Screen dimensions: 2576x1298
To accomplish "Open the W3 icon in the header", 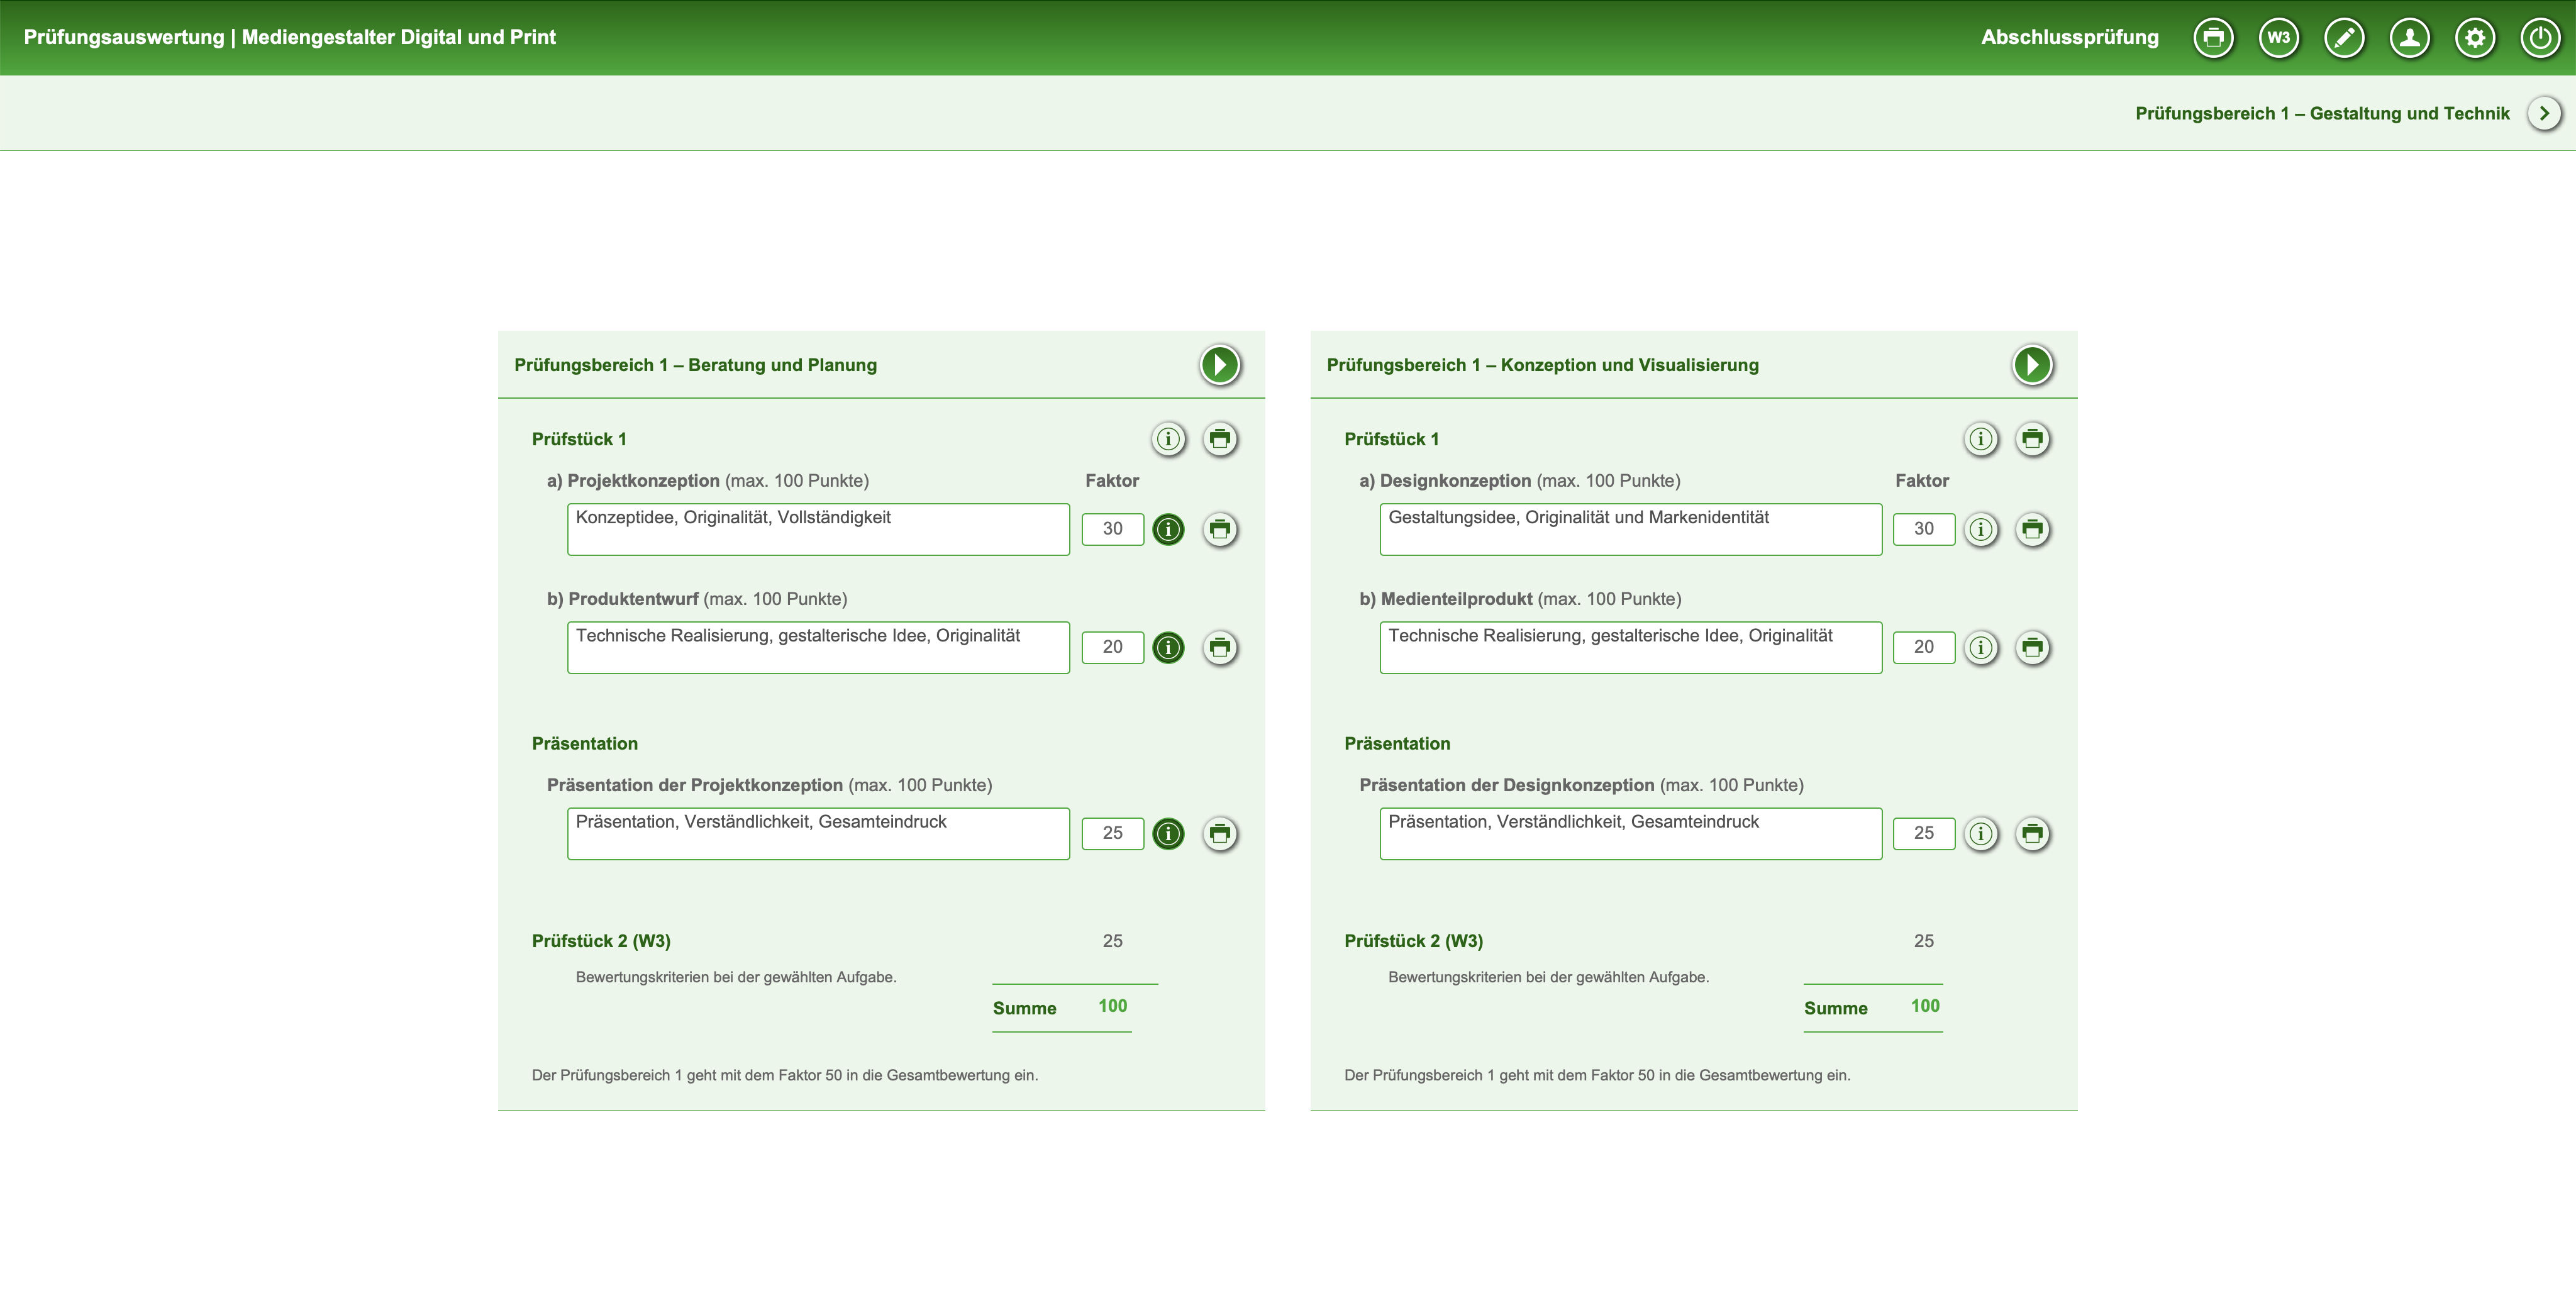I will [2278, 38].
